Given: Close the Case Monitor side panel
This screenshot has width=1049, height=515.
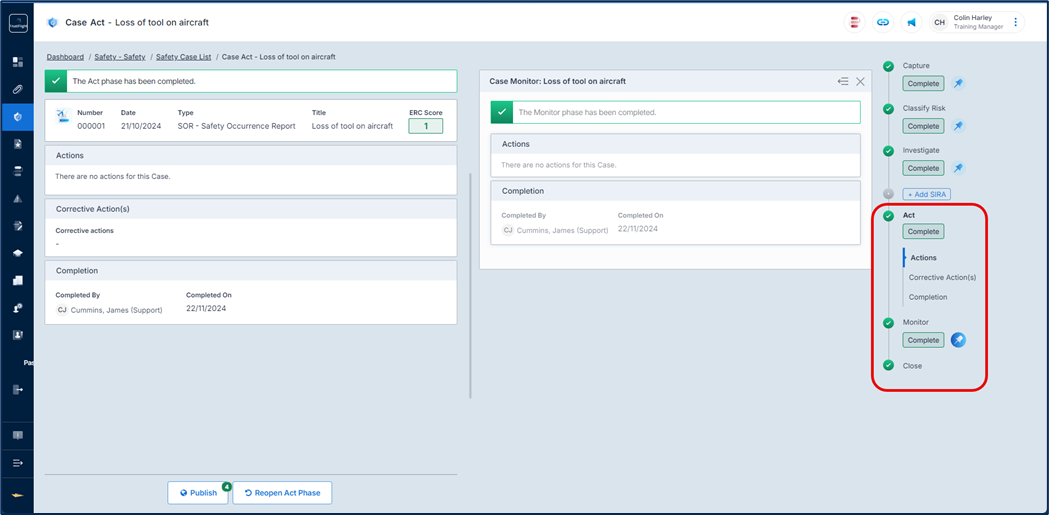Looking at the screenshot, I should pos(860,81).
